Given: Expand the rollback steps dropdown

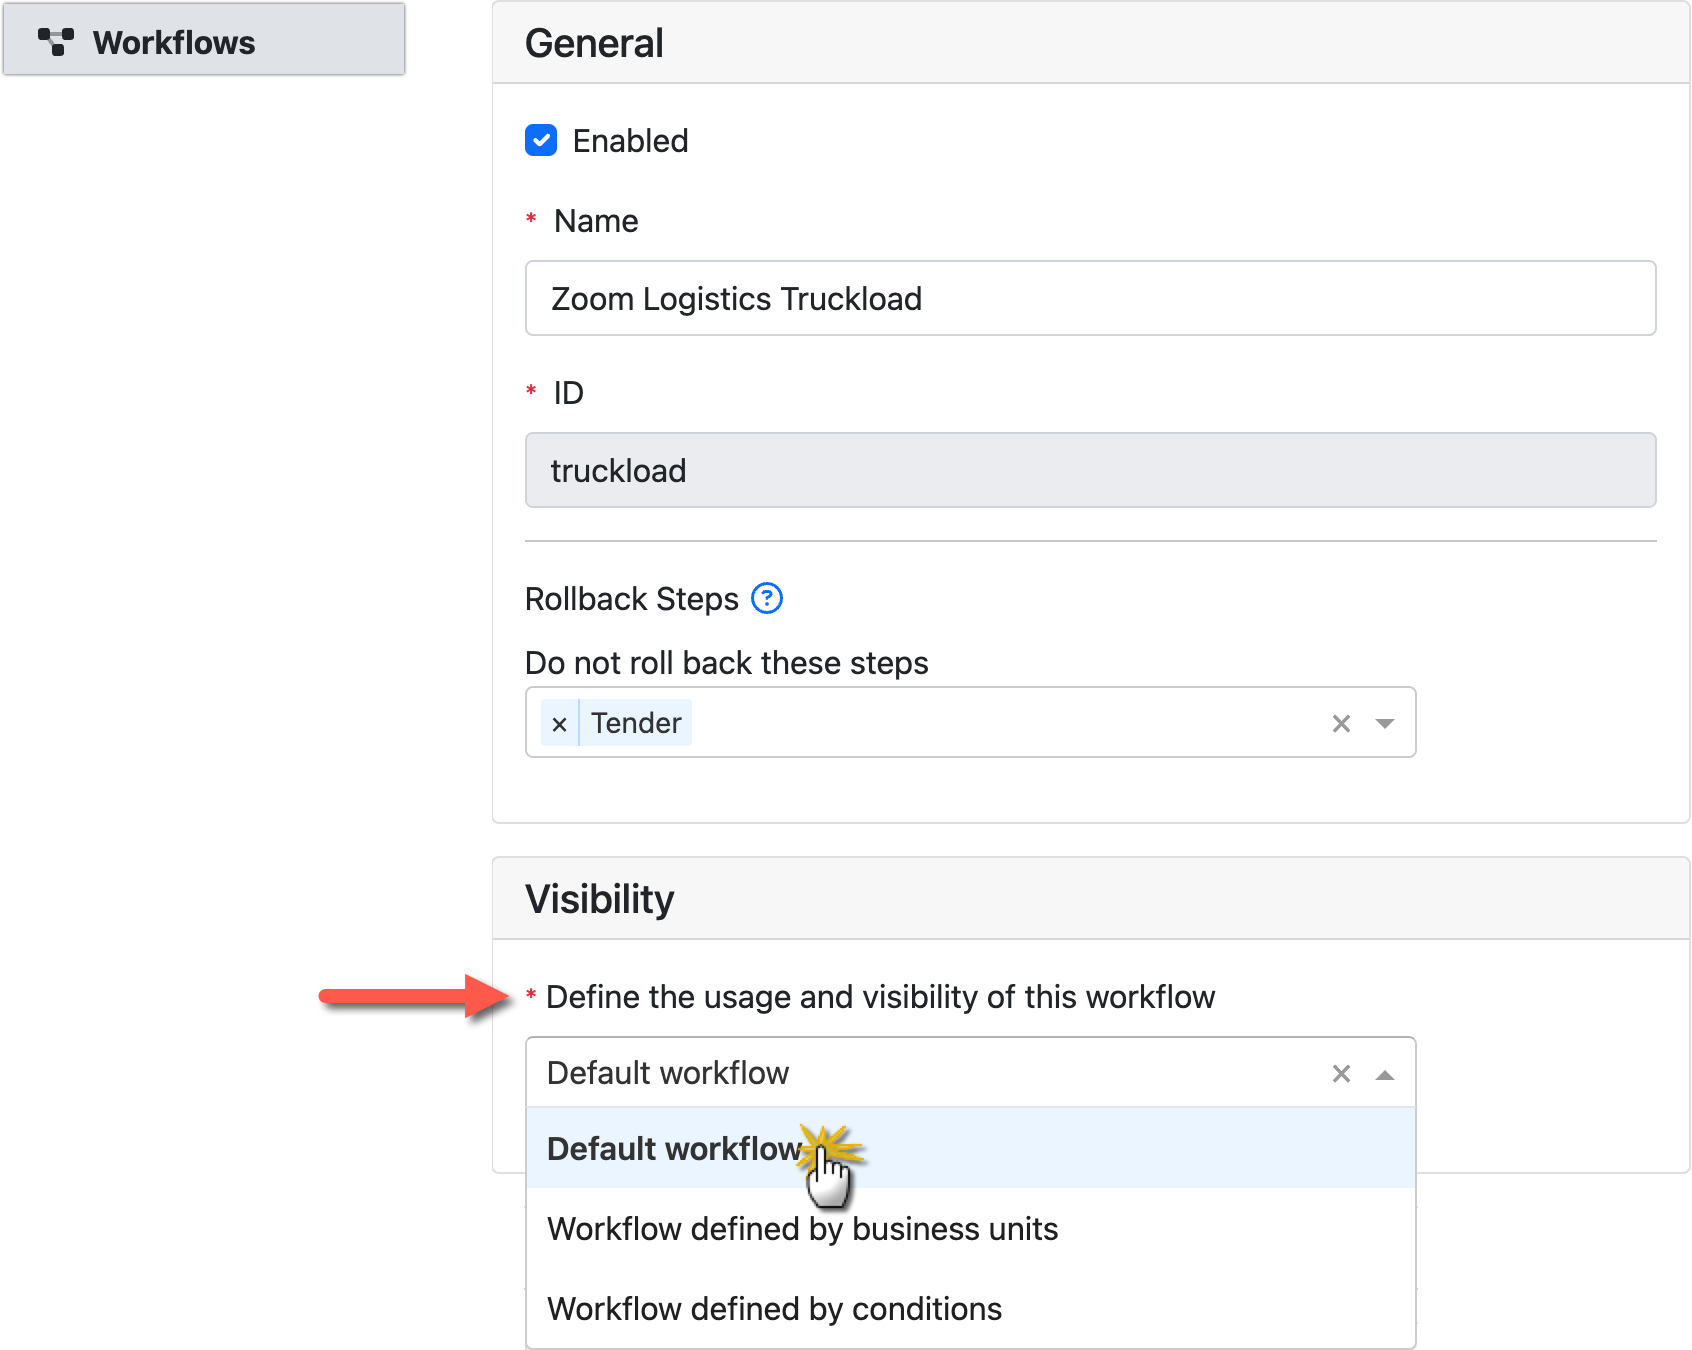Looking at the screenshot, I should (x=1385, y=722).
